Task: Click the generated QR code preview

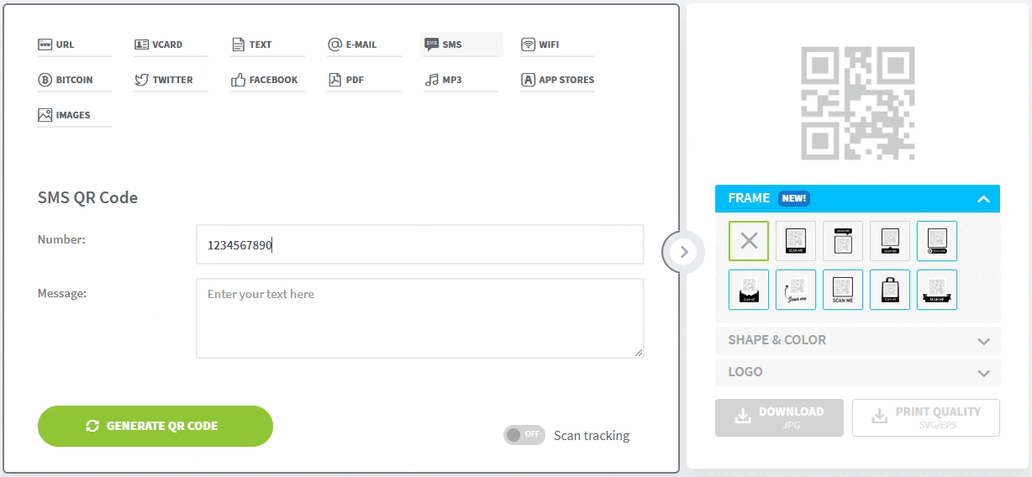Action: pyautogui.click(x=857, y=103)
